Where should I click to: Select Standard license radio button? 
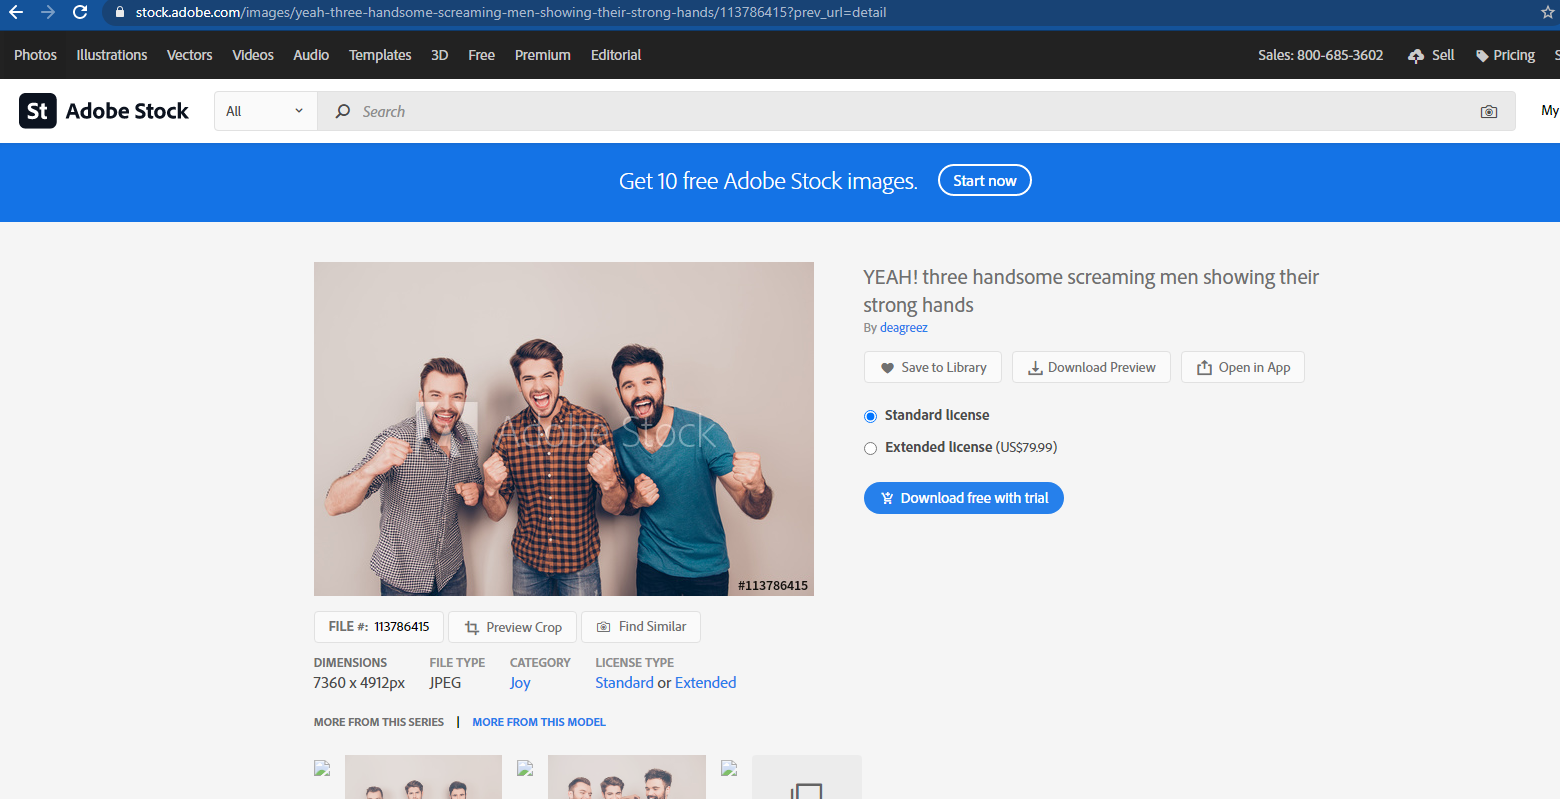(x=870, y=416)
